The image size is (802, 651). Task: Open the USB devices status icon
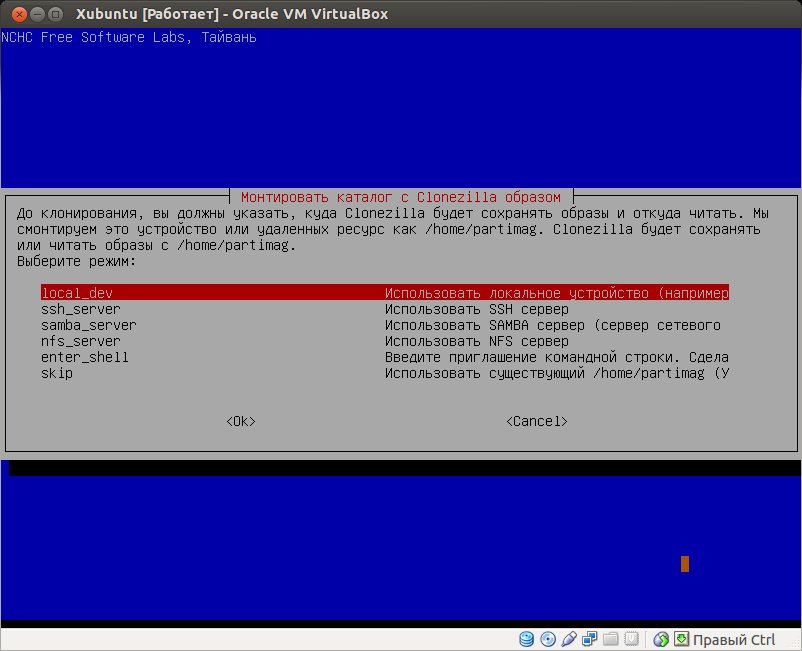(569, 639)
